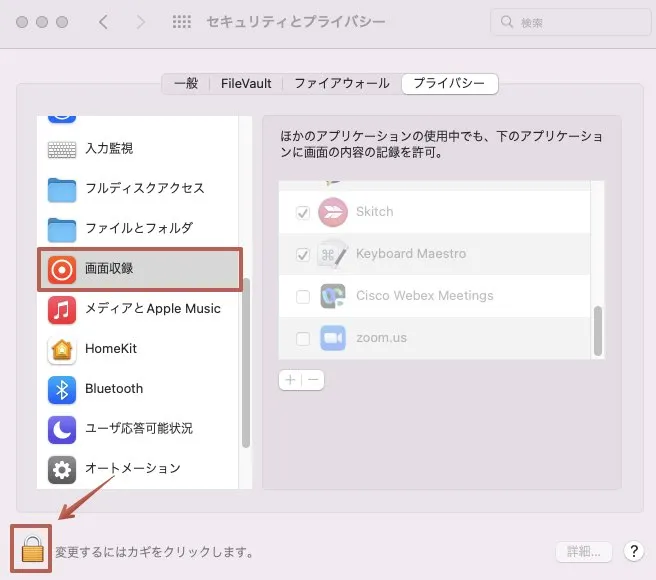Open オートメーション gear icon entry
This screenshot has width=656, height=580.
[62, 468]
